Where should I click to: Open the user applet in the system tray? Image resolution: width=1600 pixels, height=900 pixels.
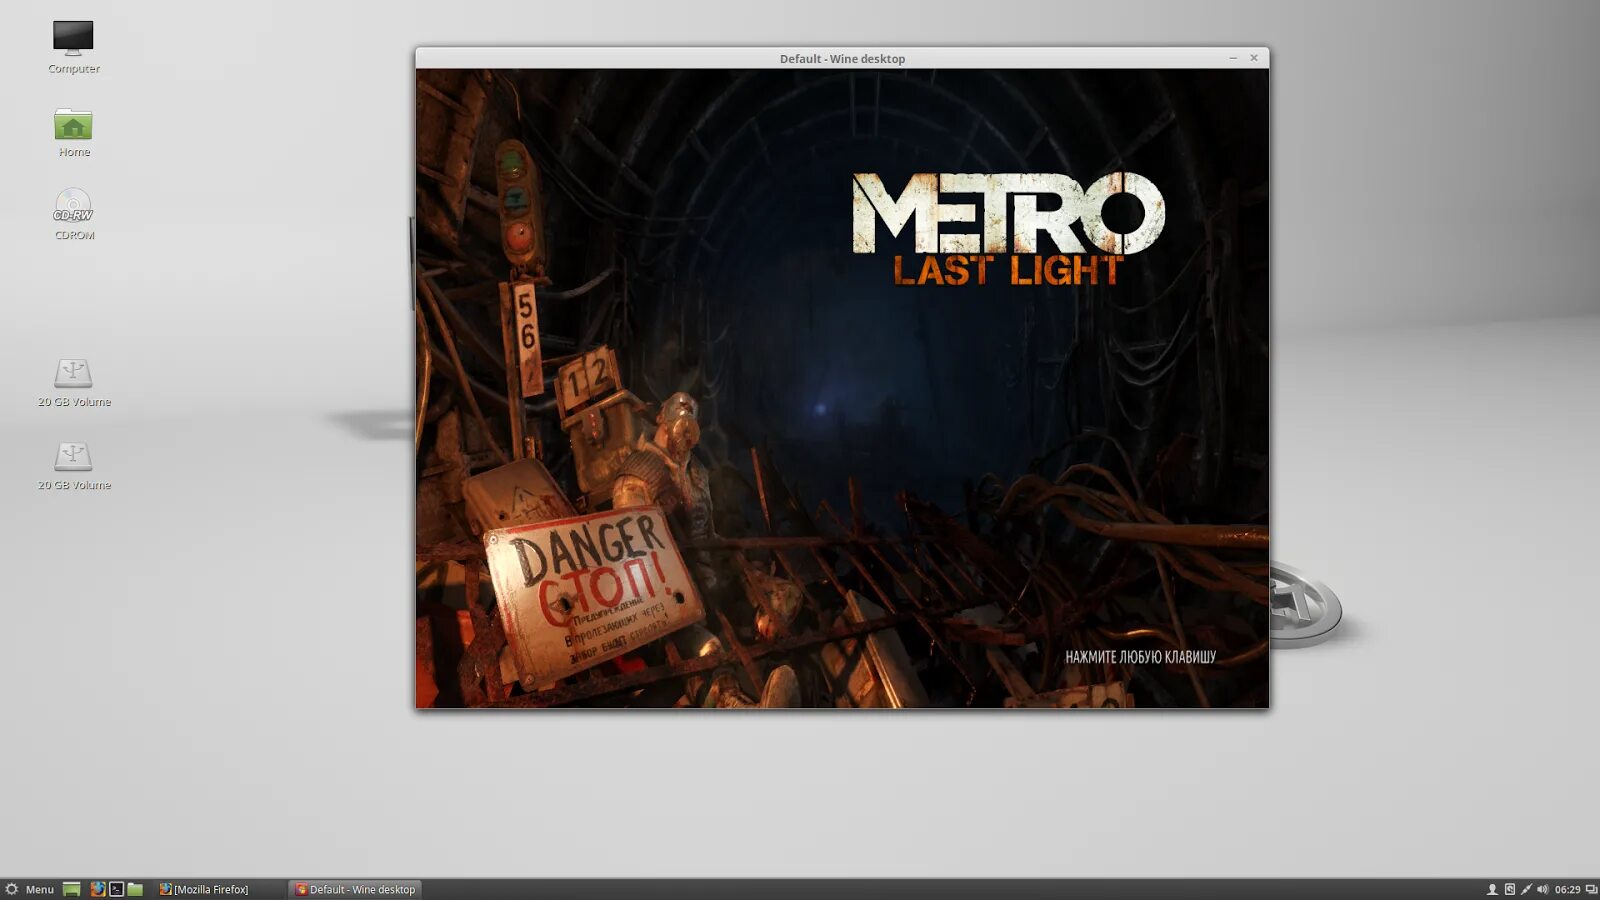[1492, 889]
